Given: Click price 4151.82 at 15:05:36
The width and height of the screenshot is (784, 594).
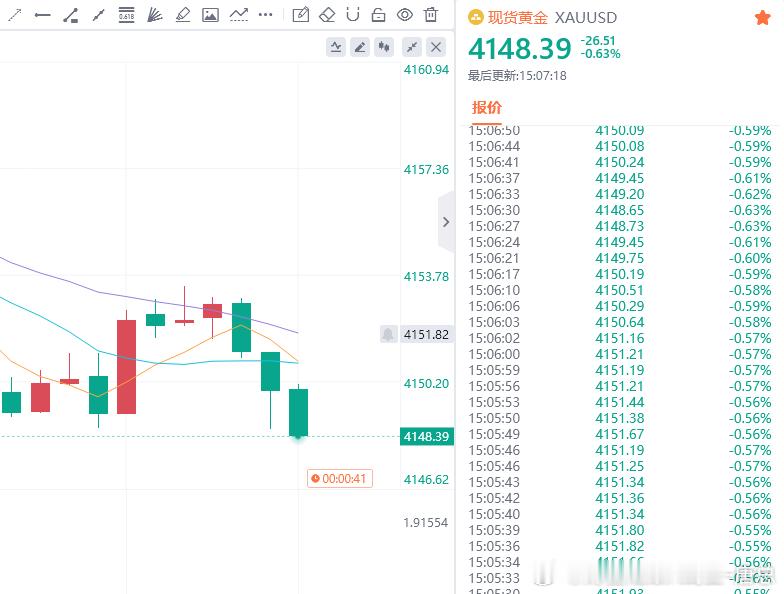Looking at the screenshot, I should [x=620, y=546].
